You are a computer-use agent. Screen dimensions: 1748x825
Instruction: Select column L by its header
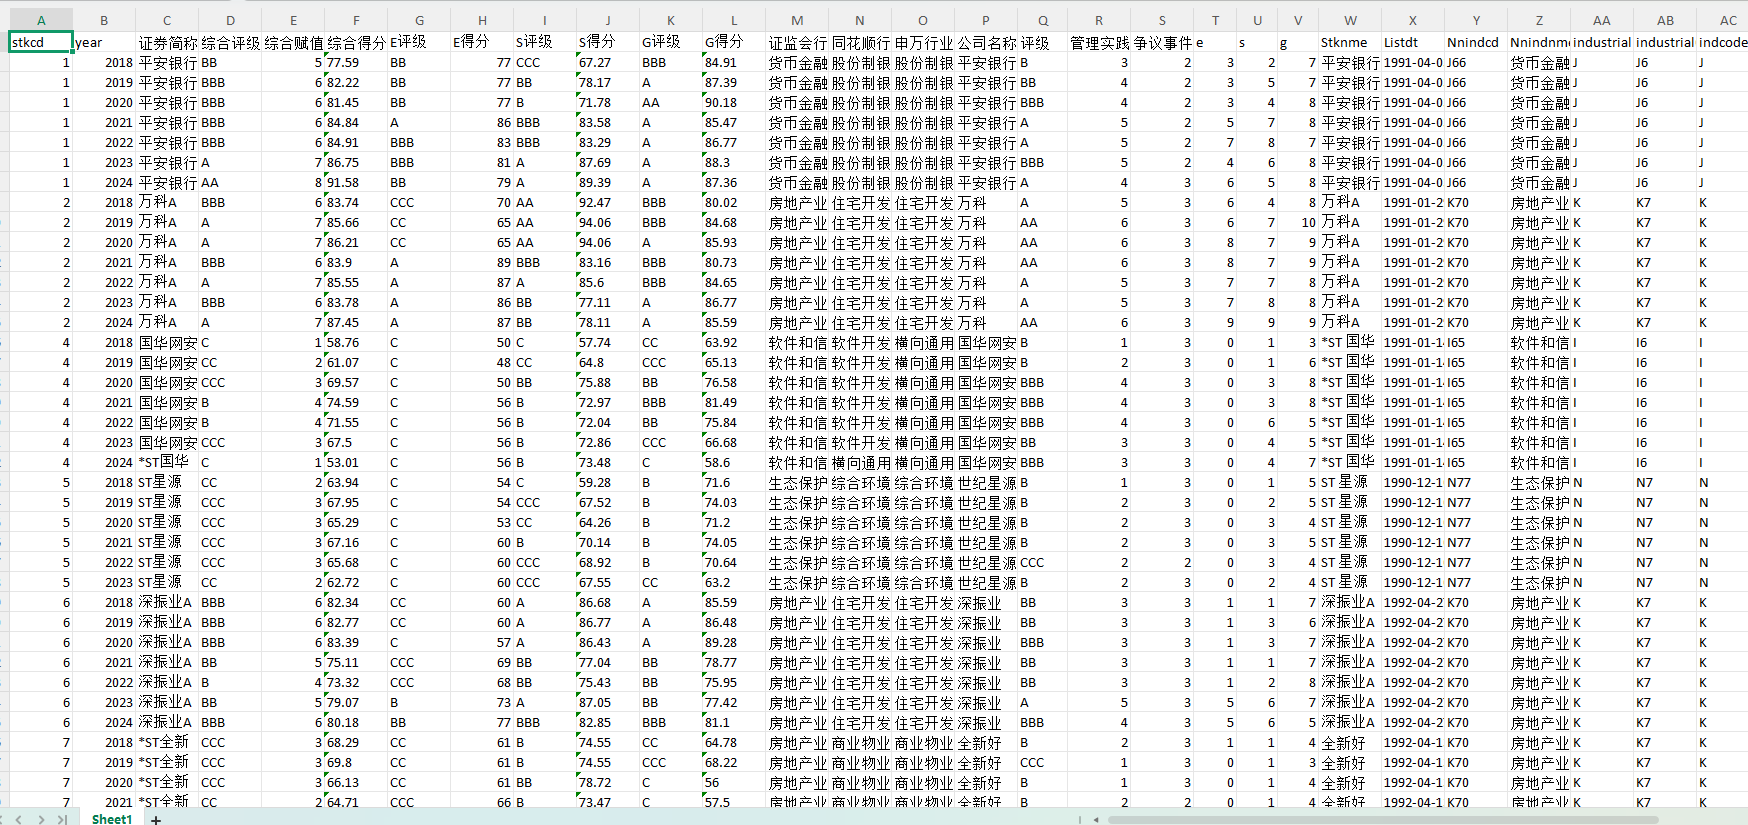[734, 20]
